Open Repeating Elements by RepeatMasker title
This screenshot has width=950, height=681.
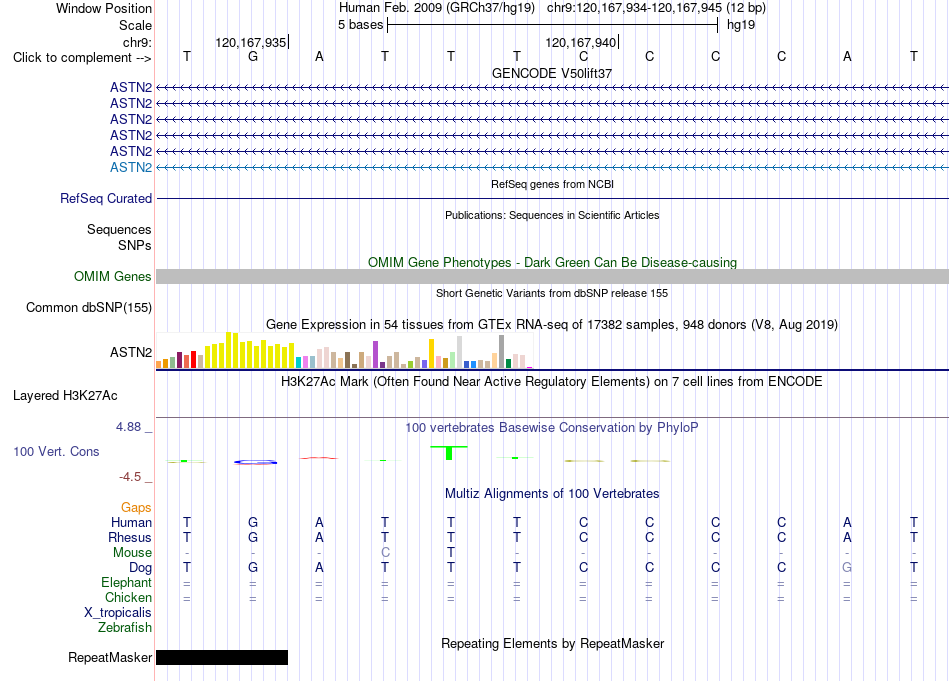click(x=552, y=643)
